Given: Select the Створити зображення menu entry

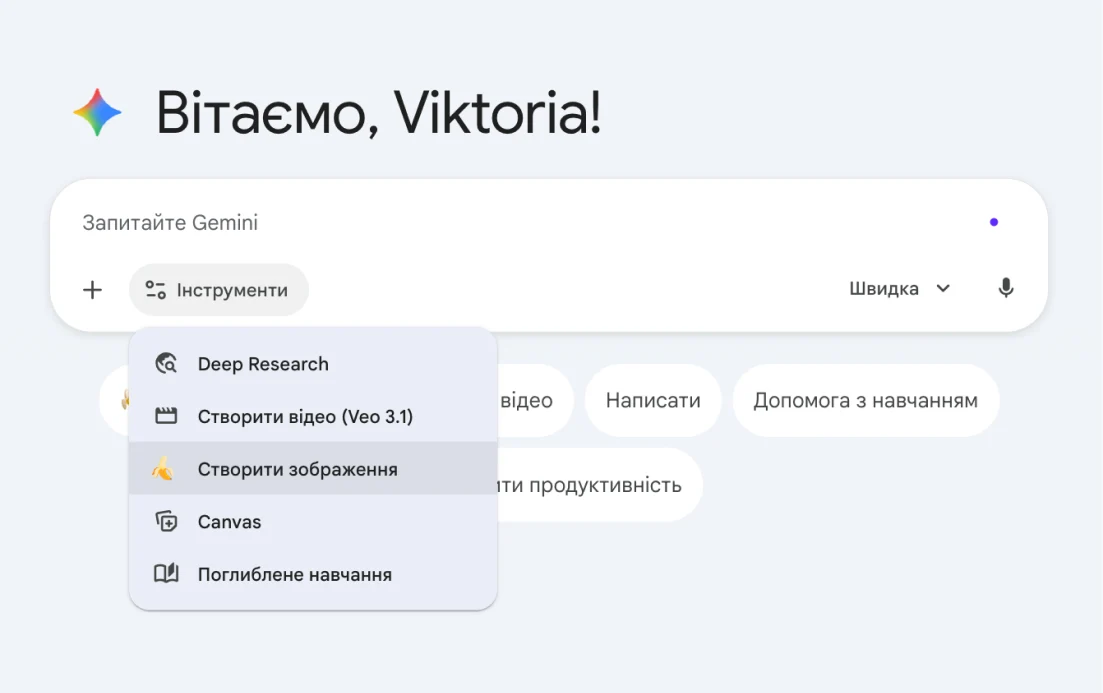Looking at the screenshot, I should tap(297, 469).
